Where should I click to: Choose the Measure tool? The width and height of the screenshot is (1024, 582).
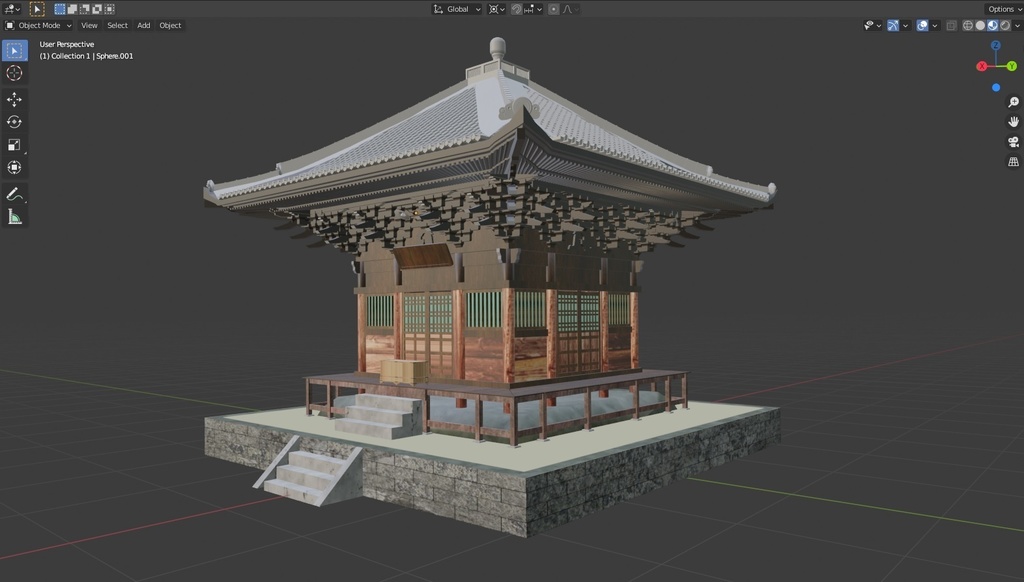click(14, 217)
